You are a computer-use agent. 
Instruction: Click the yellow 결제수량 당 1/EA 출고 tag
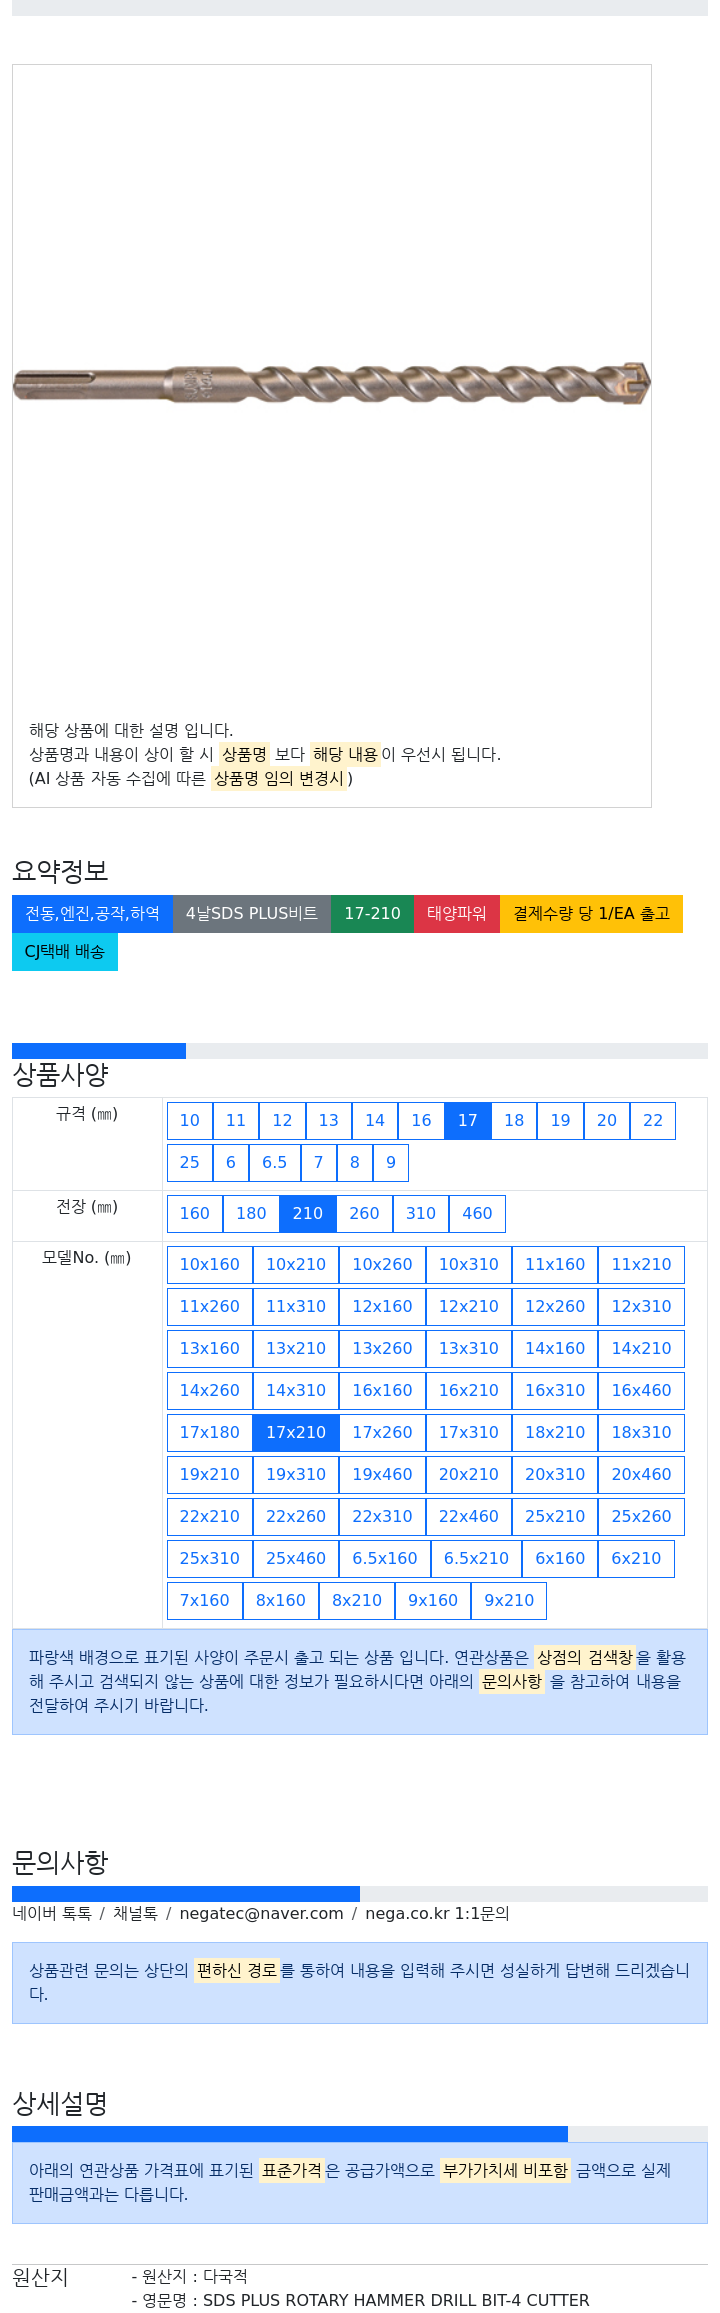[591, 914]
